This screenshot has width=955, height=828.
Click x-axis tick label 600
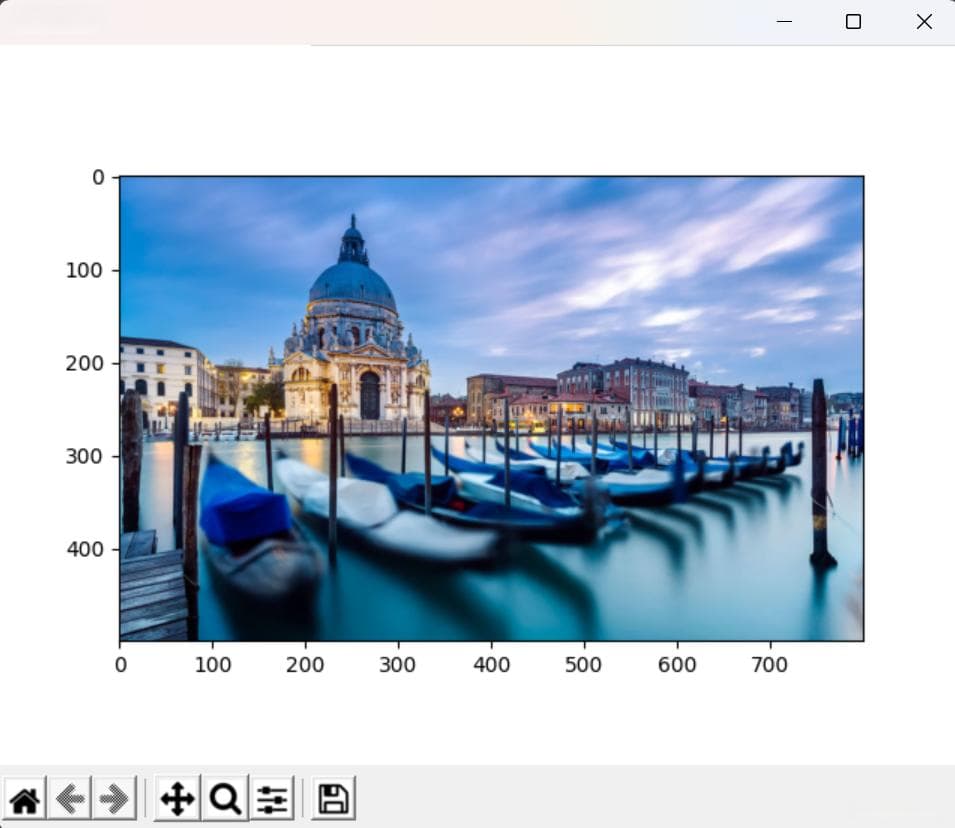[x=677, y=665]
